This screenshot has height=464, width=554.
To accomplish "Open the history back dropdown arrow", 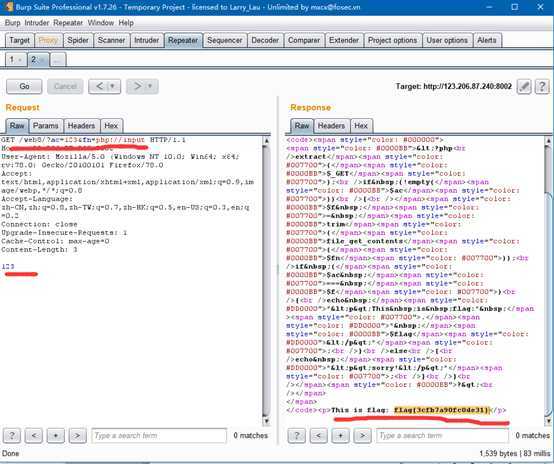I will coord(113,86).
